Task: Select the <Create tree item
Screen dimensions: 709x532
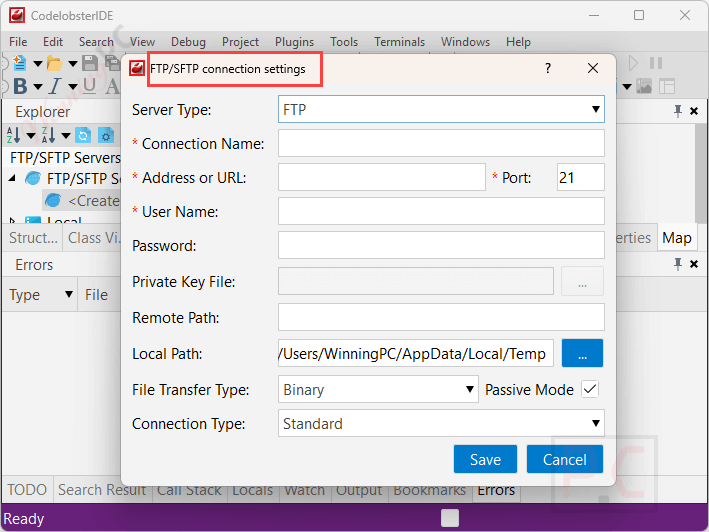Action: [x=82, y=200]
